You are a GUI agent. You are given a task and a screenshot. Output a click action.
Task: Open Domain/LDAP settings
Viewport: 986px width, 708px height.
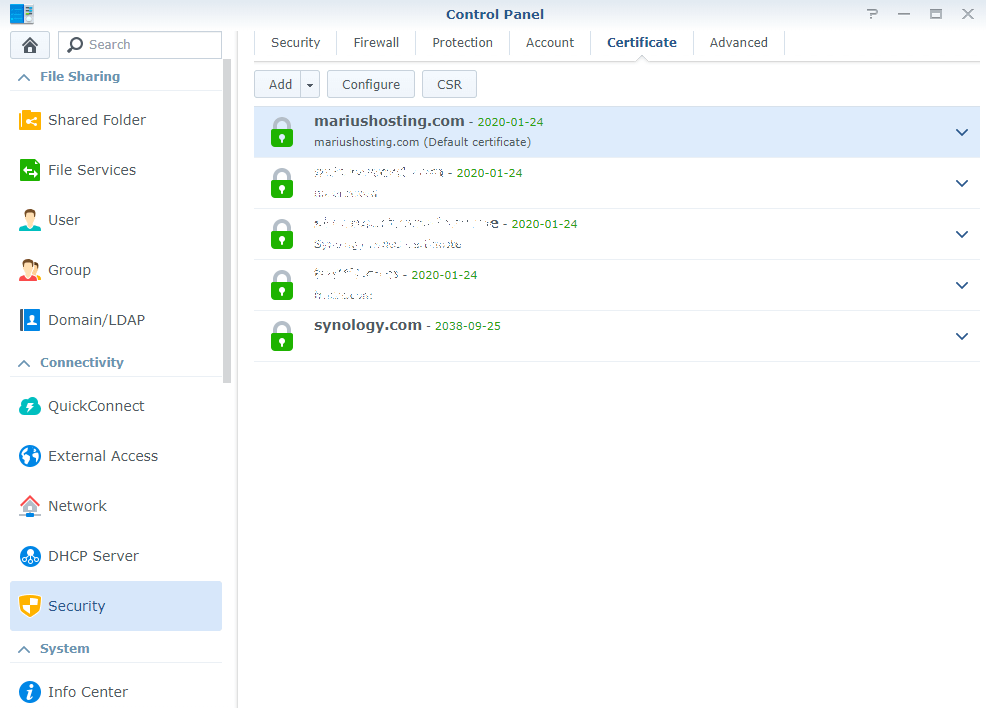(116, 319)
